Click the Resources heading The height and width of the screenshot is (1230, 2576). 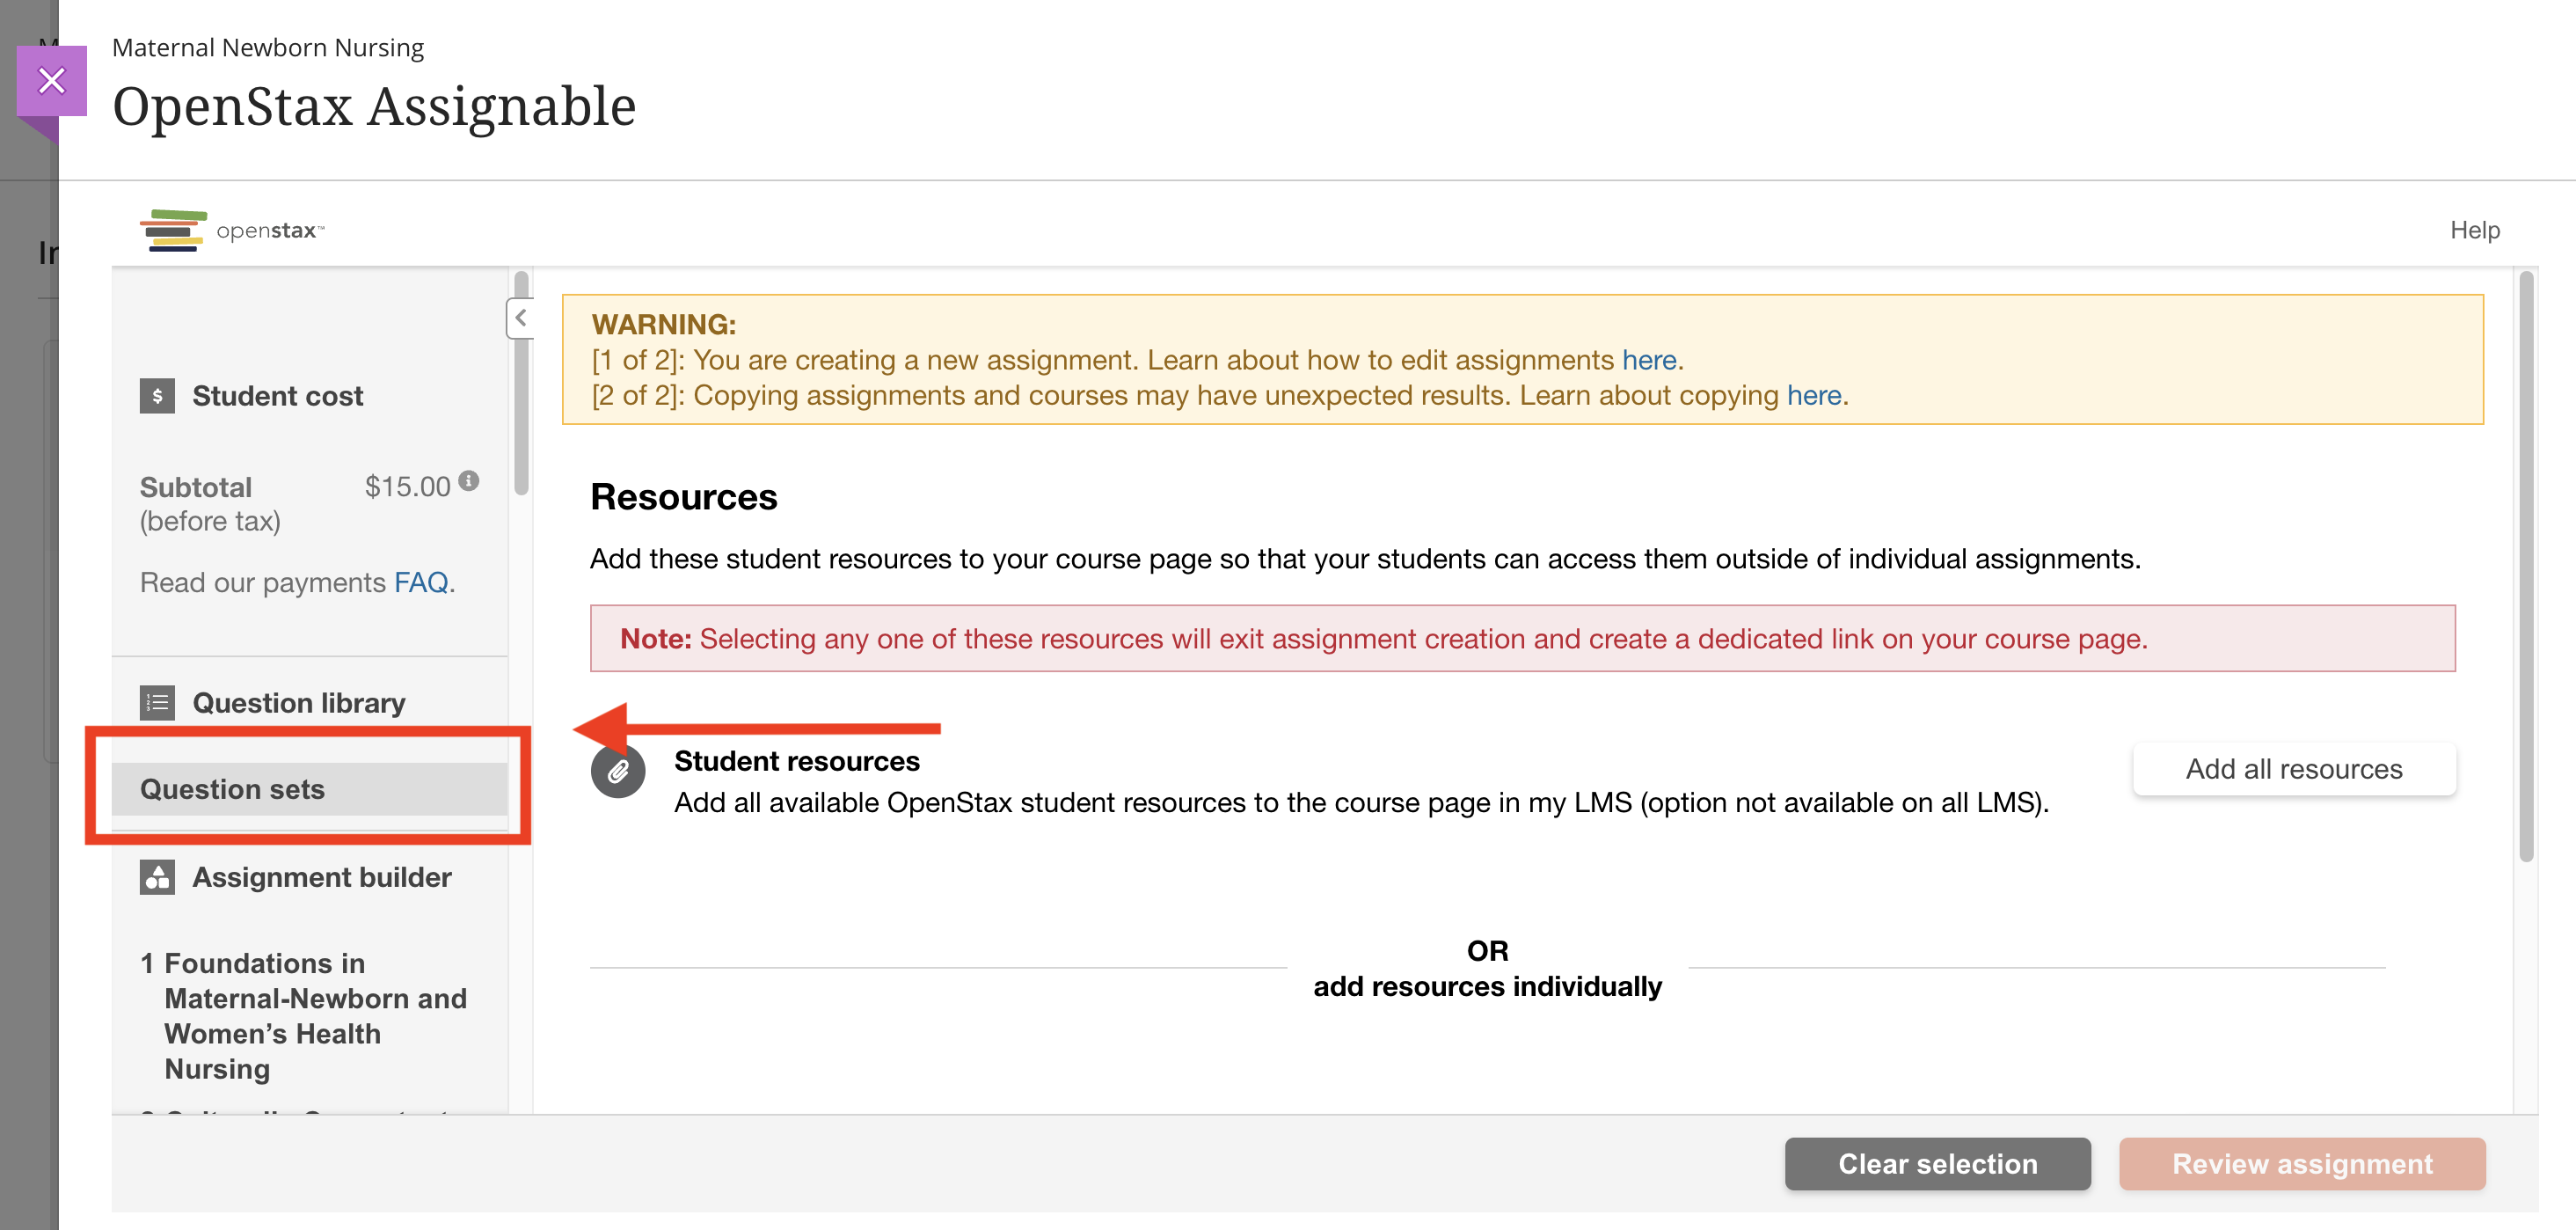coord(683,497)
